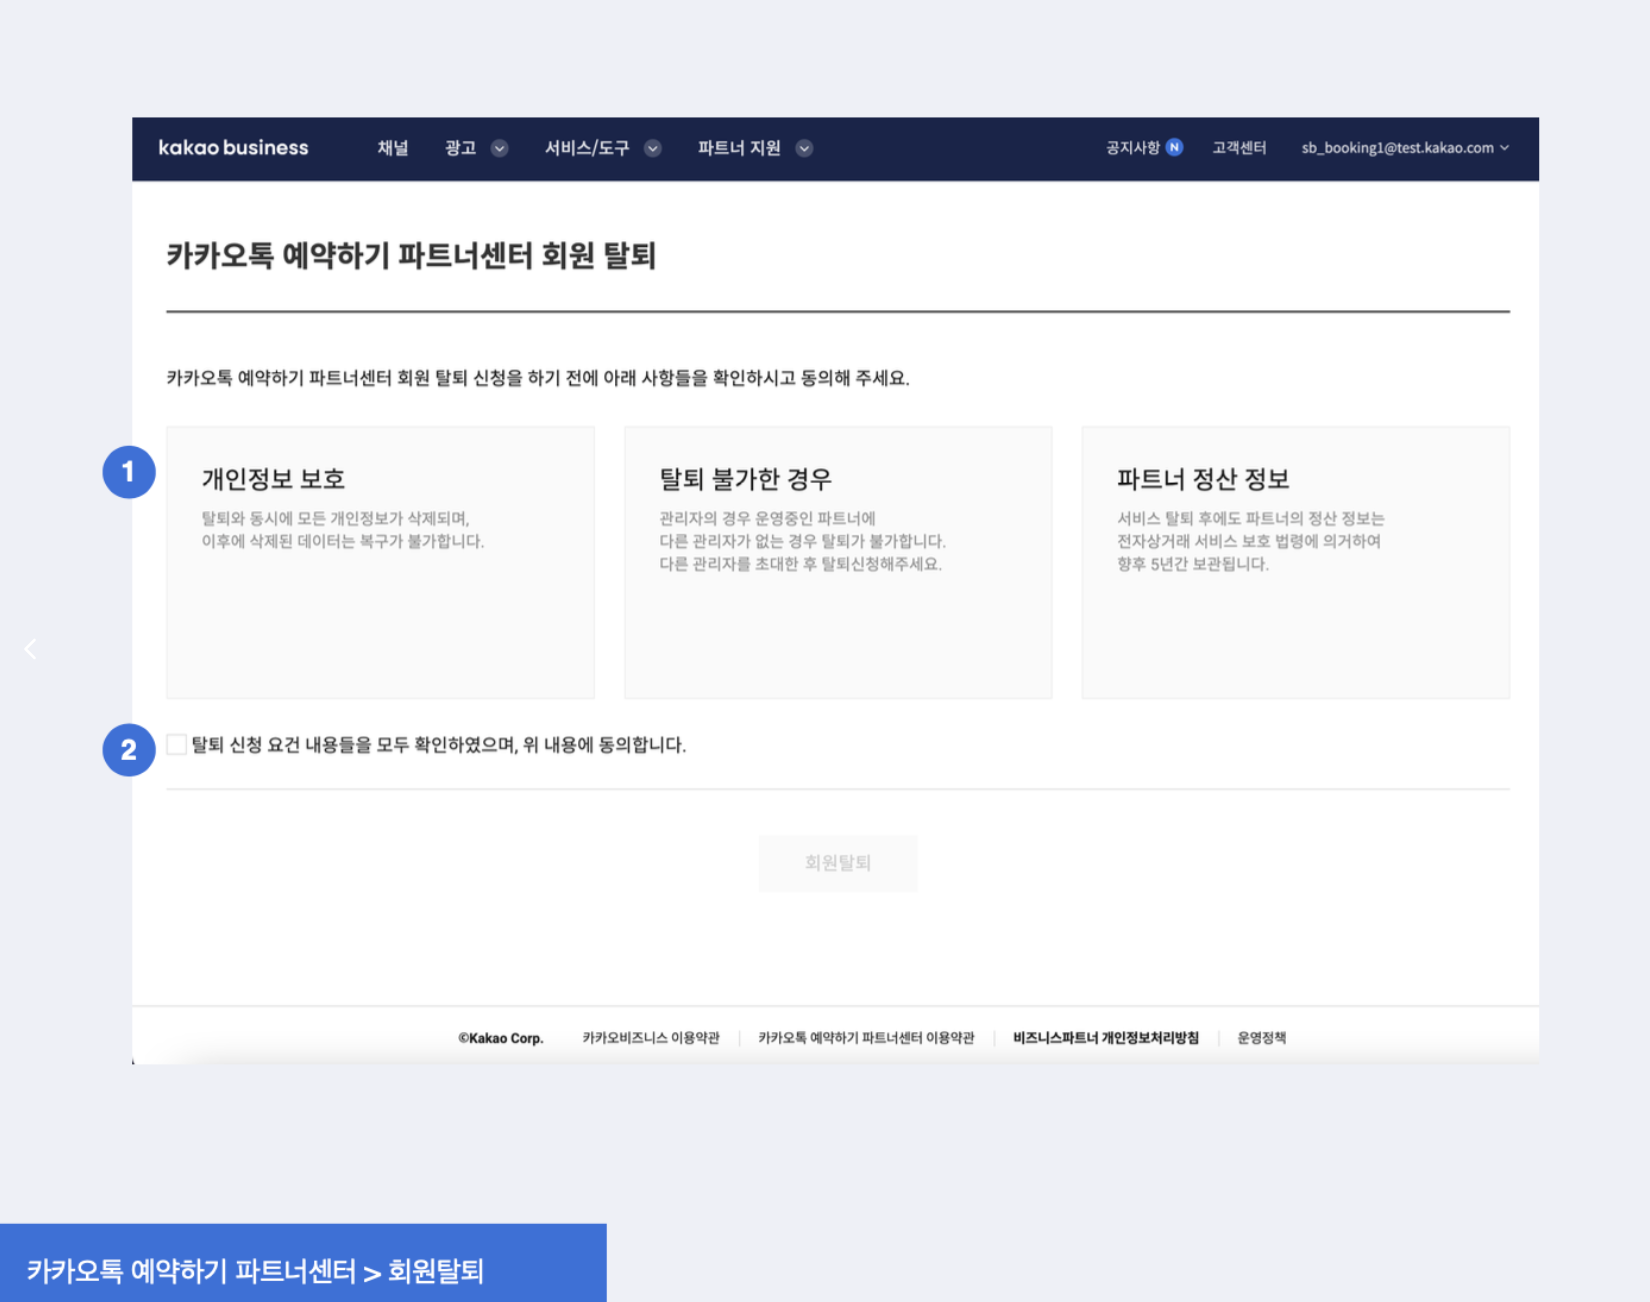Click the blue N badge beside 공지사항
The height and width of the screenshot is (1302, 1650).
[1174, 148]
